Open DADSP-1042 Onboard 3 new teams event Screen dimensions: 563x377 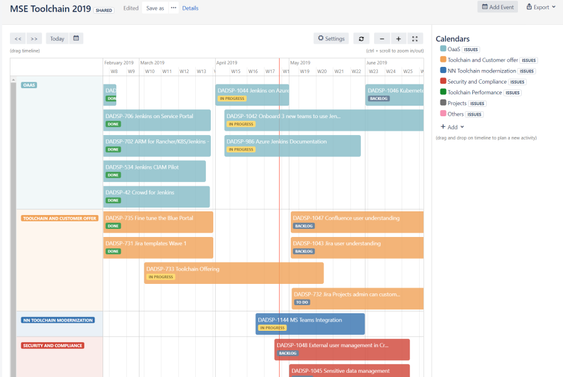pyautogui.click(x=324, y=120)
